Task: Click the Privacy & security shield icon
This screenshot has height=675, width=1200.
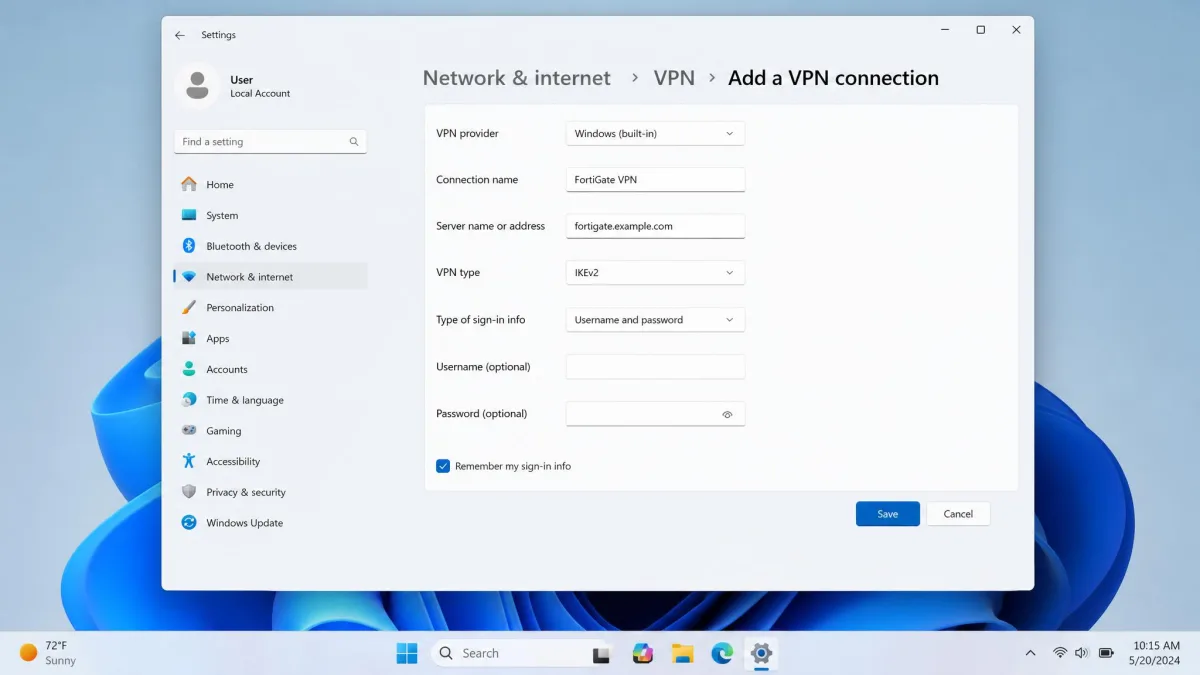Action: pos(189,492)
